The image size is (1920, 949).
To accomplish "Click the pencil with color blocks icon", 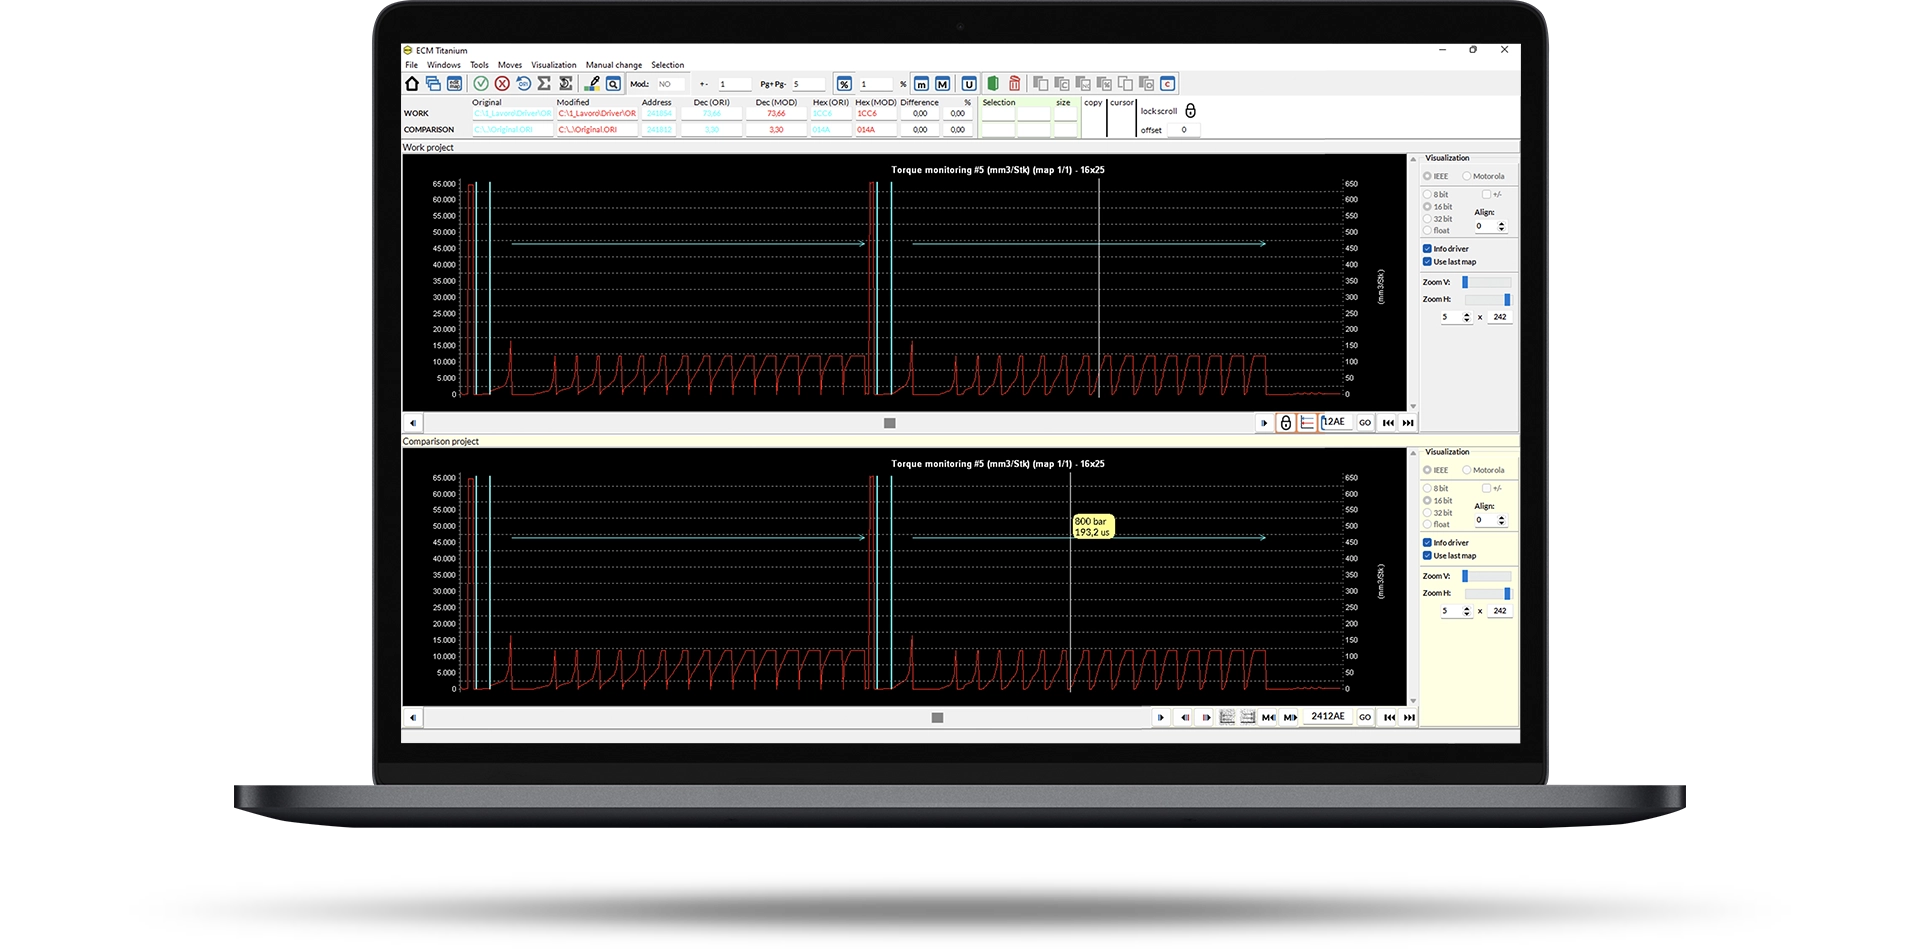I will 592,84.
